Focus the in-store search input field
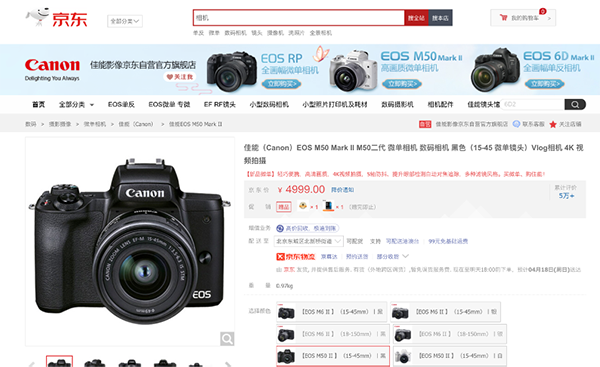The width and height of the screenshot is (600, 367). (x=533, y=104)
